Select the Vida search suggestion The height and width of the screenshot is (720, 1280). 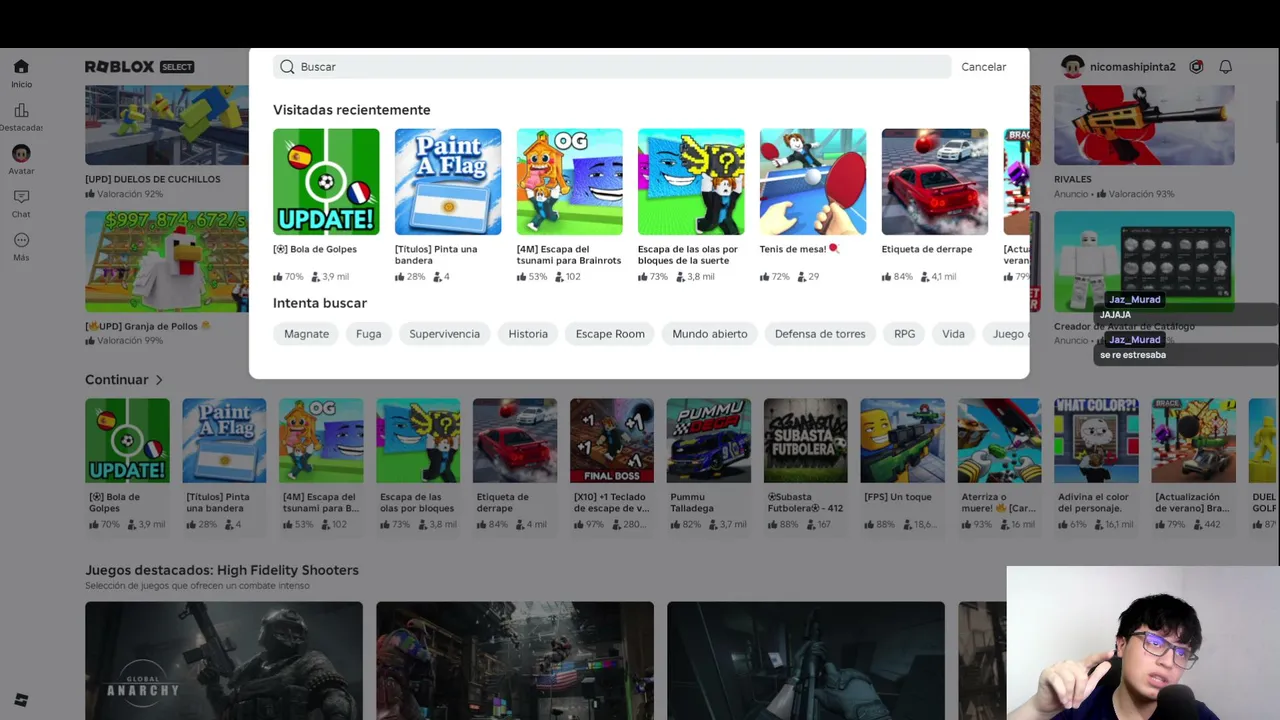pyautogui.click(x=954, y=334)
